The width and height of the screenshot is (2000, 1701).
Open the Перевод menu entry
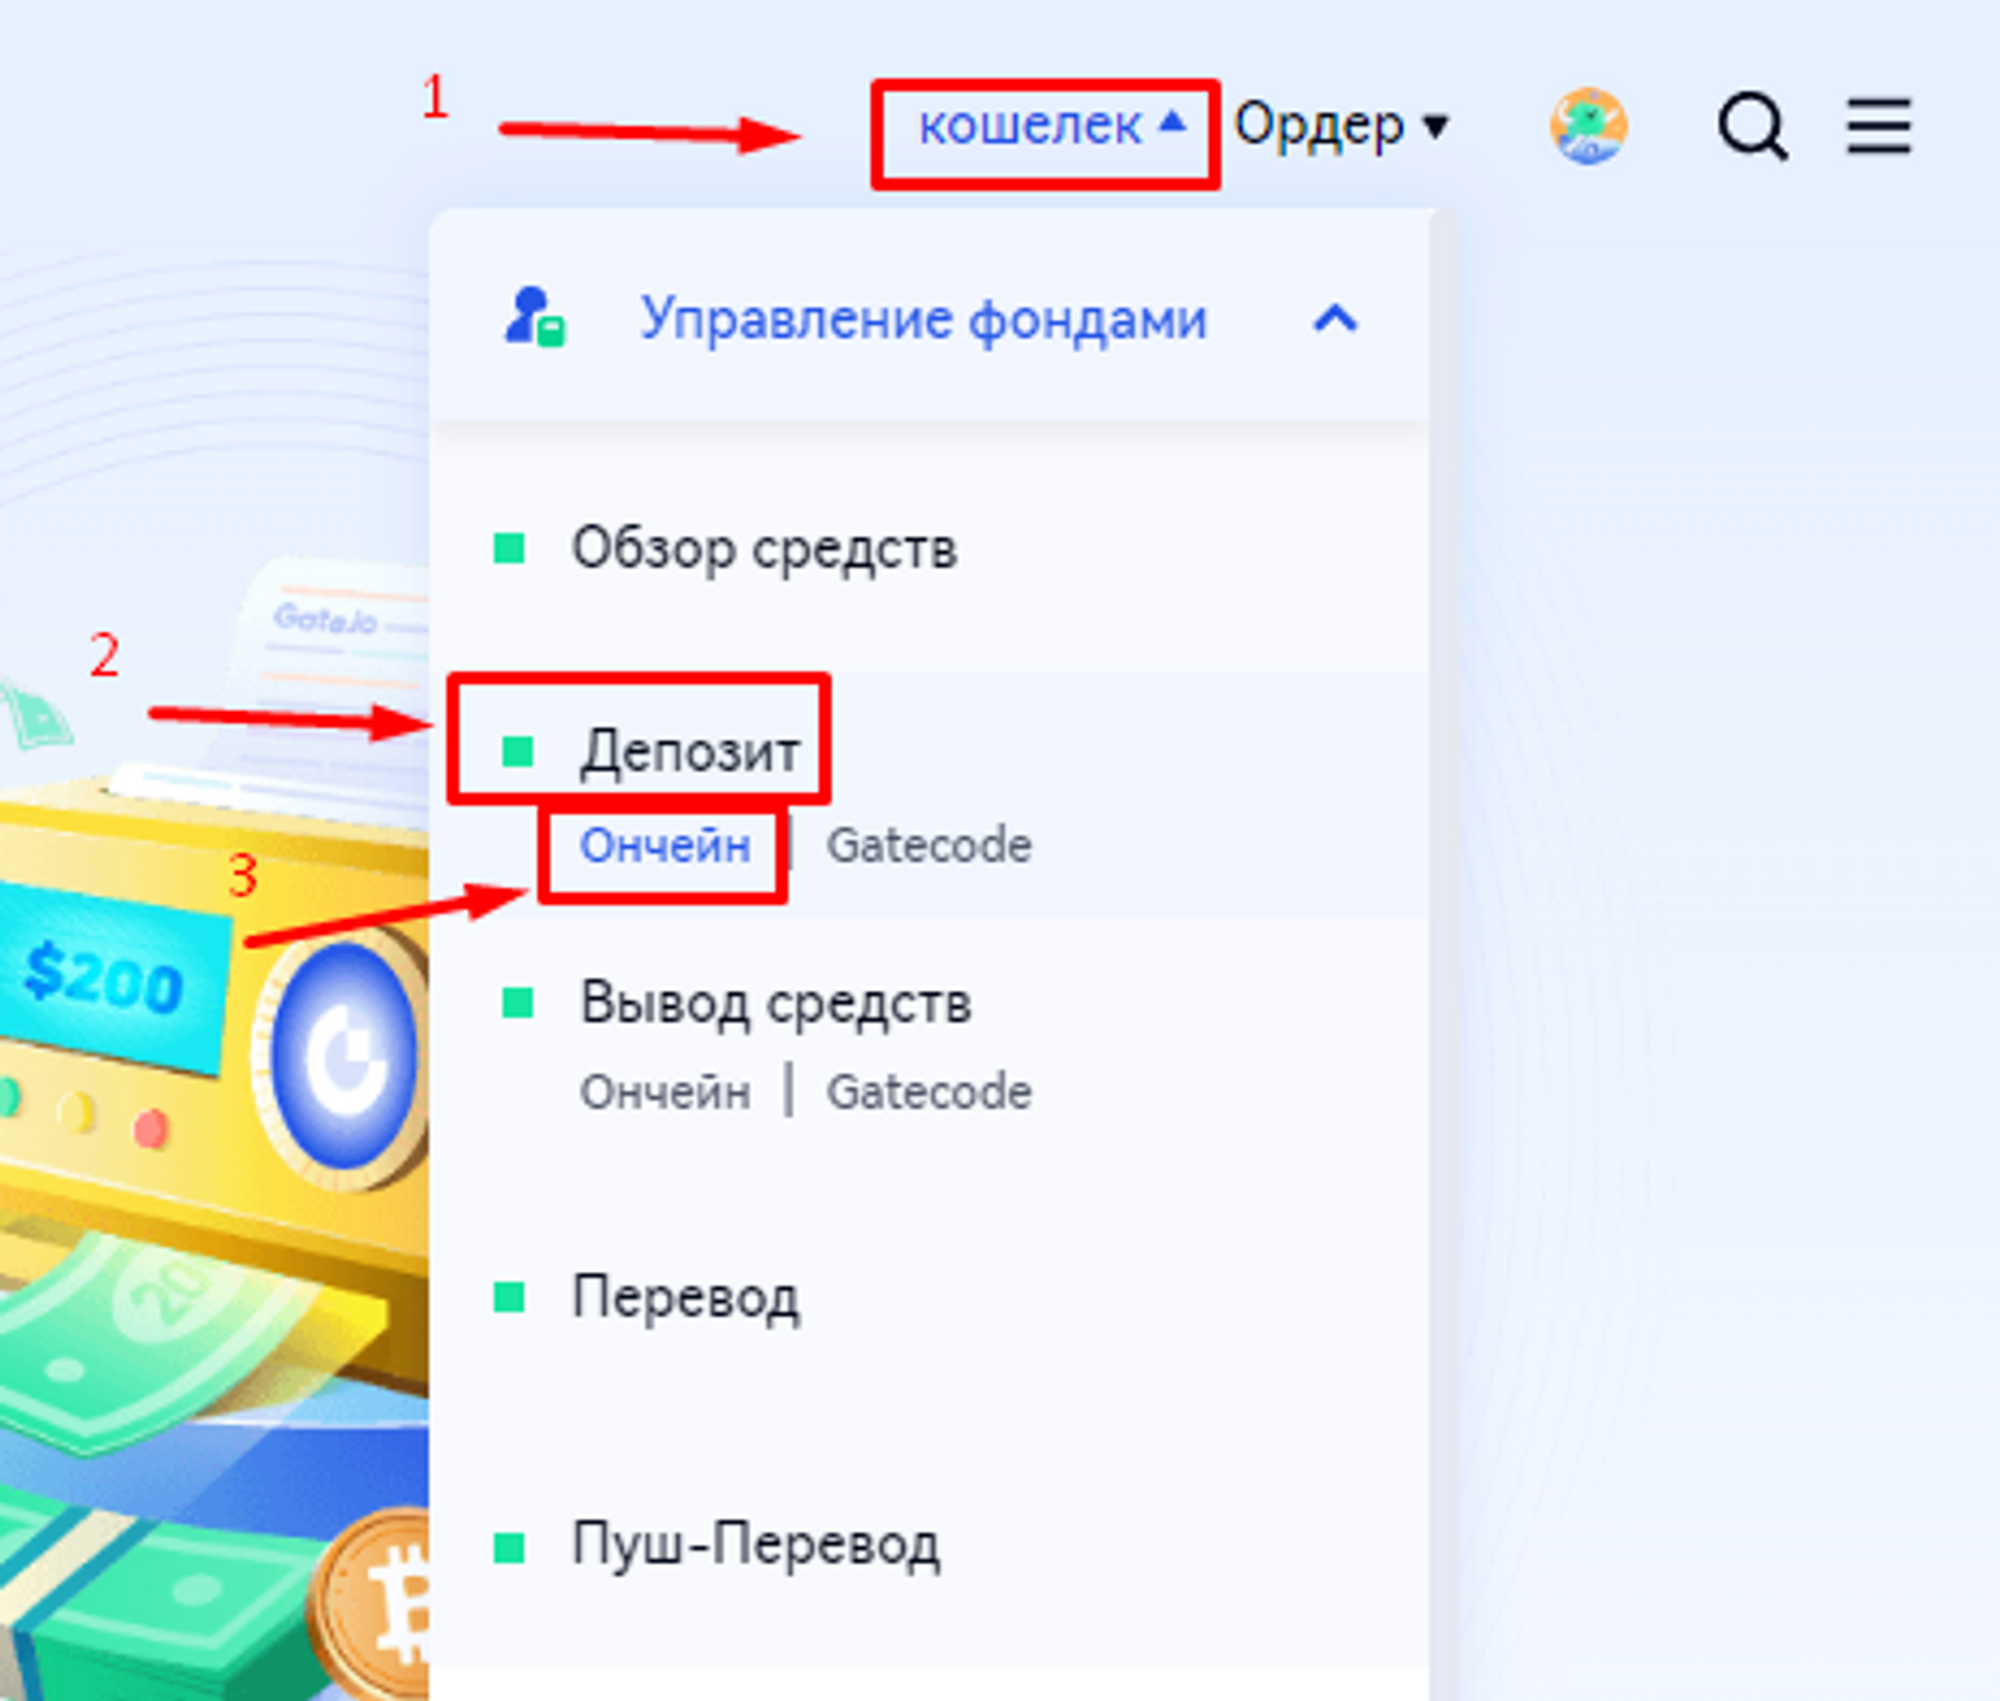pyautogui.click(x=686, y=1298)
